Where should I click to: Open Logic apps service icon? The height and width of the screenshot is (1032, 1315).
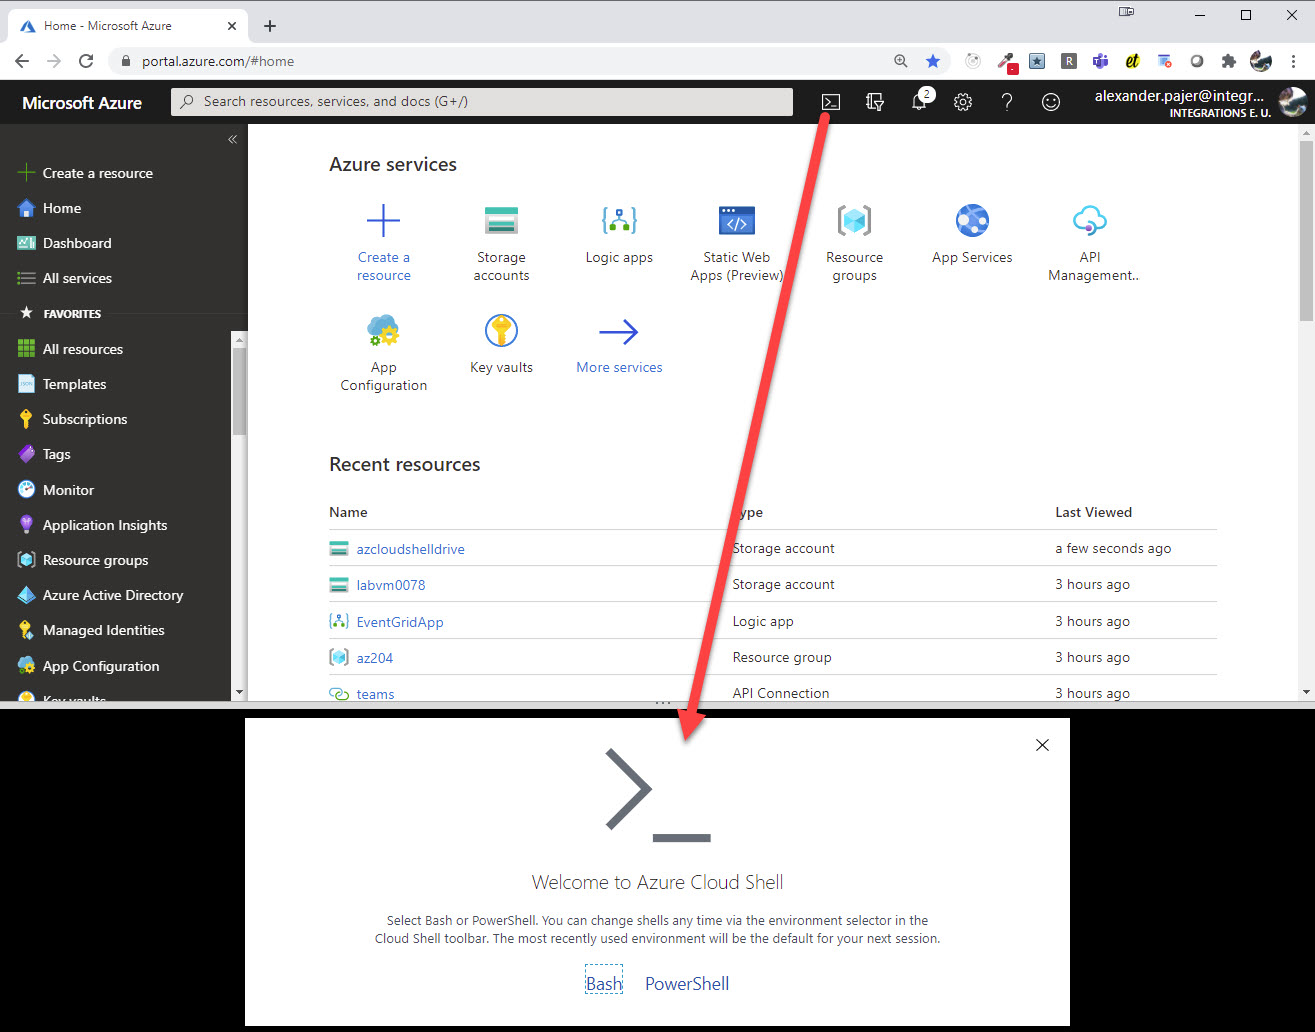point(619,220)
